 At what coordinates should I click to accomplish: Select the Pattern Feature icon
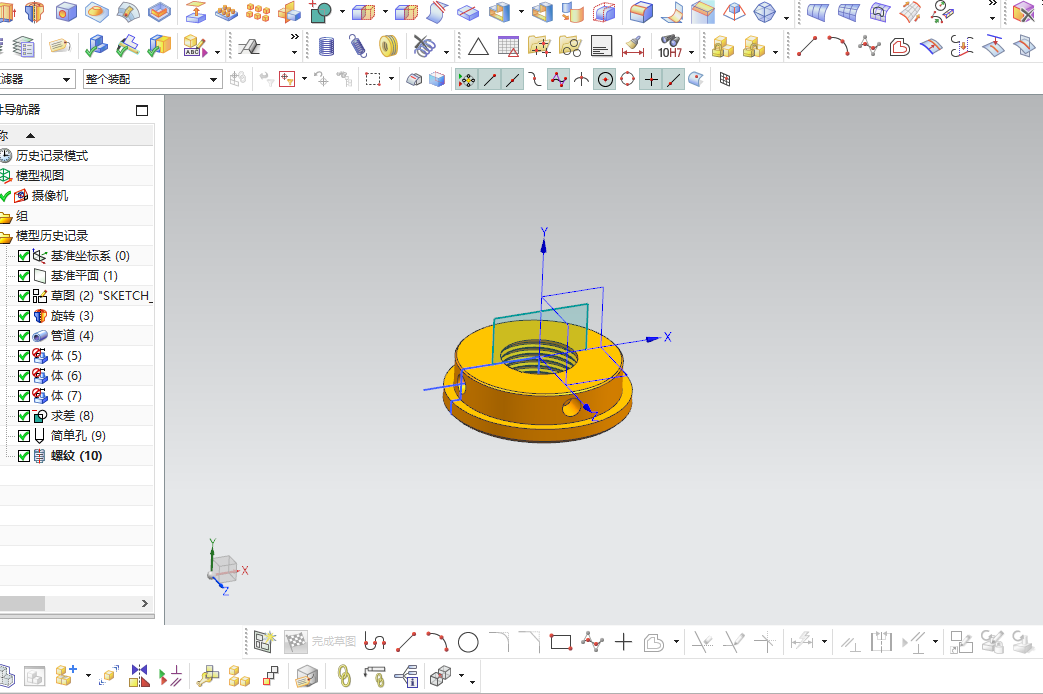coord(227,12)
